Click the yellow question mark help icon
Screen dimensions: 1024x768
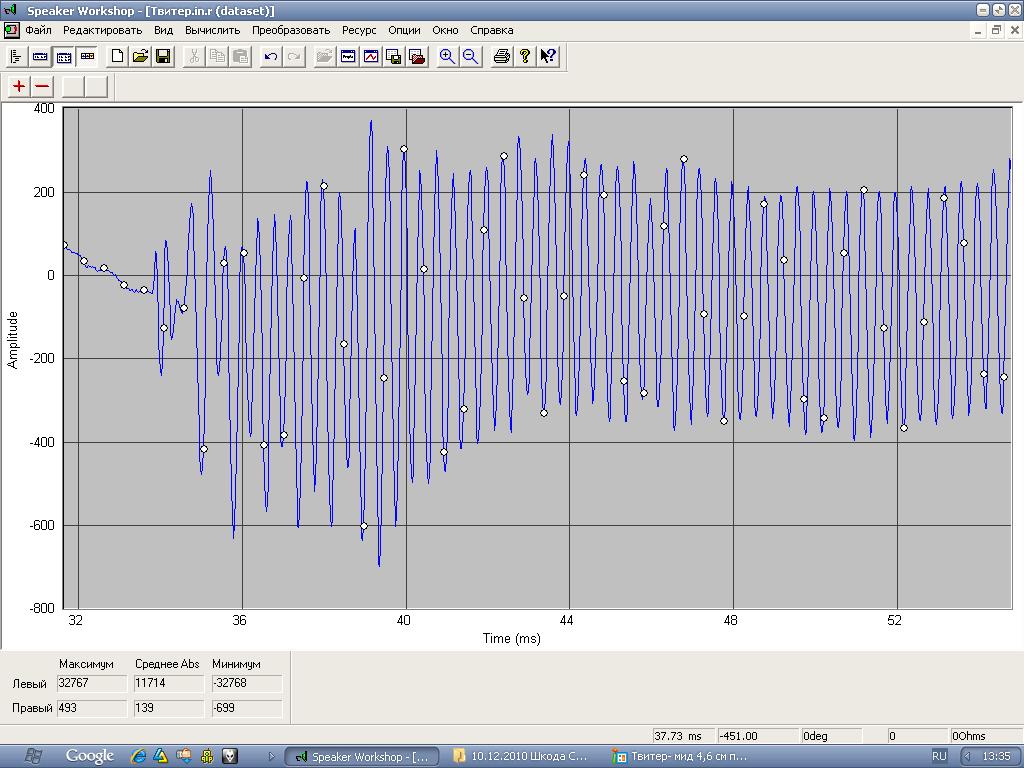(x=525, y=57)
